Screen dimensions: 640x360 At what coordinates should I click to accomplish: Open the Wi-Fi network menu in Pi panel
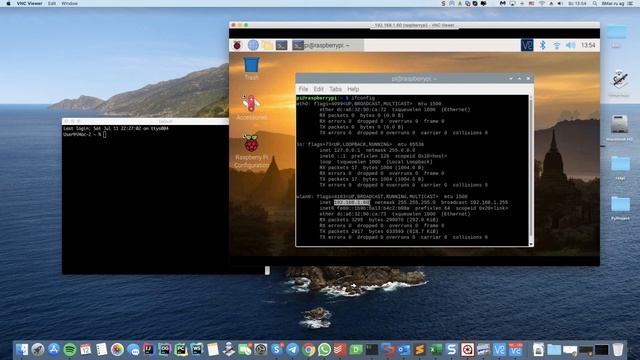556,45
